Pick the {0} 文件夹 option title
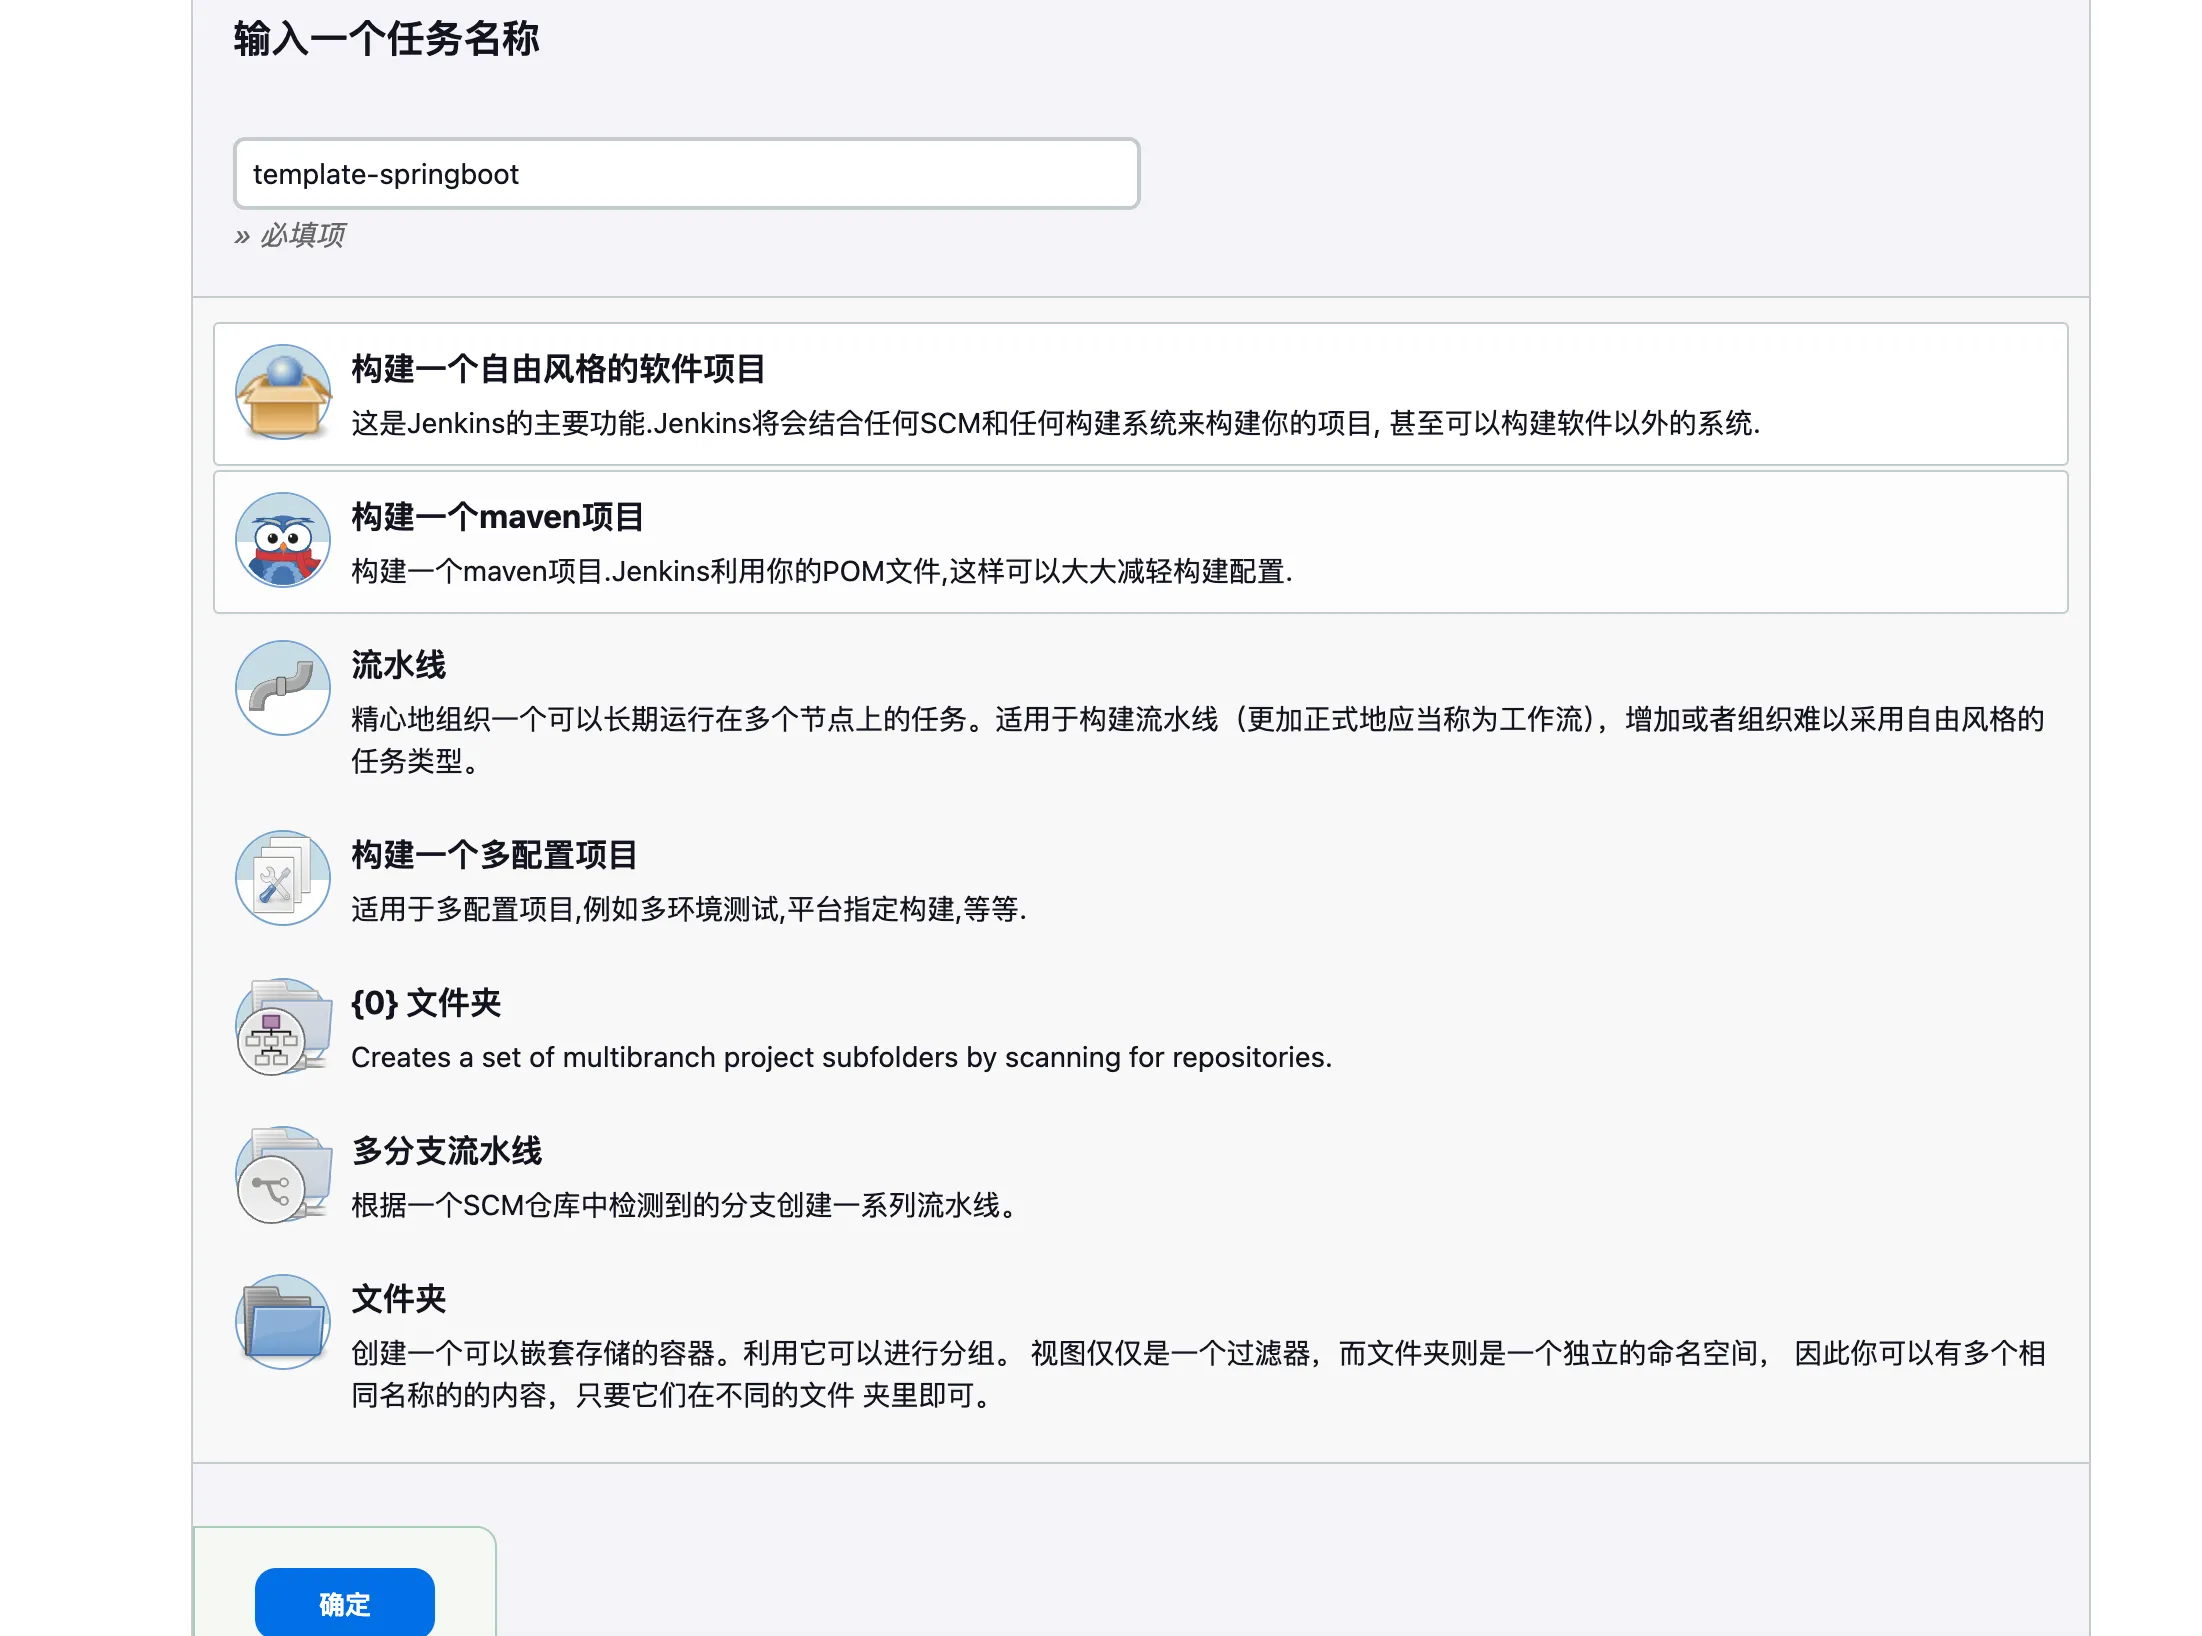Viewport: 2202px width, 1636px height. 426,1003
